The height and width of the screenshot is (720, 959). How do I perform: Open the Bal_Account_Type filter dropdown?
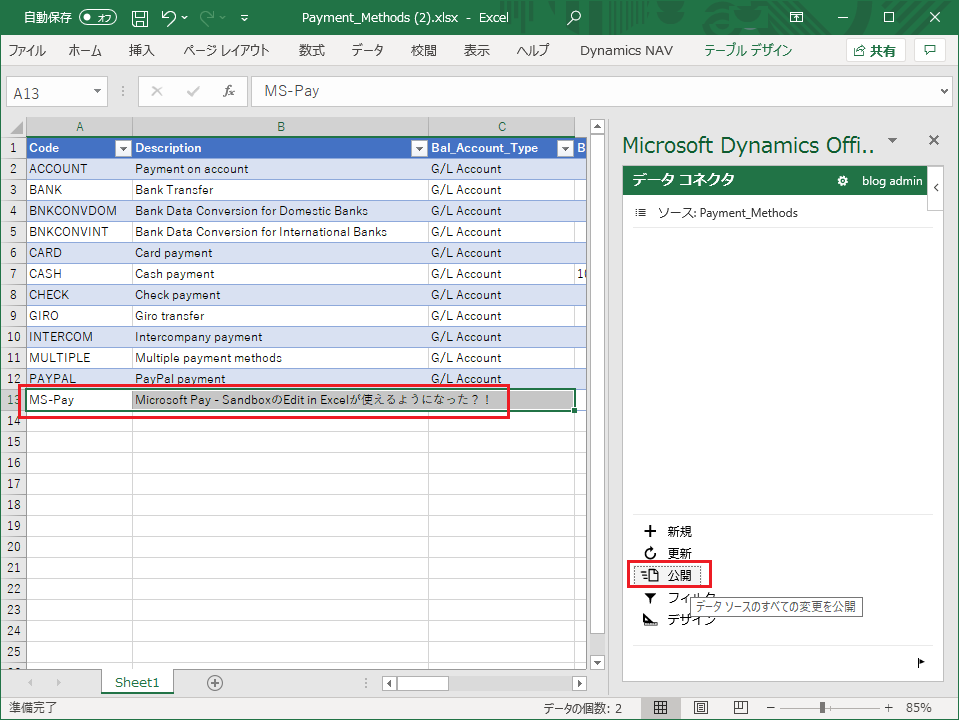tap(565, 149)
